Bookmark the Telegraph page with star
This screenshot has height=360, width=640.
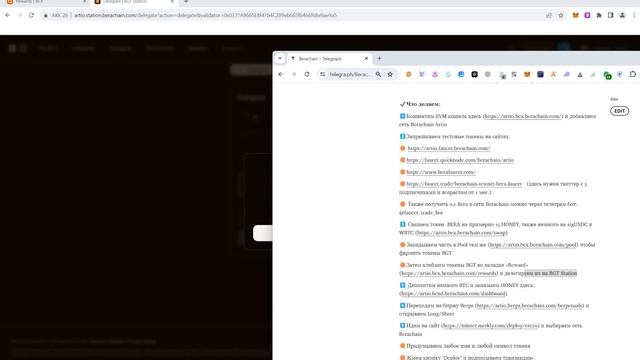point(390,74)
